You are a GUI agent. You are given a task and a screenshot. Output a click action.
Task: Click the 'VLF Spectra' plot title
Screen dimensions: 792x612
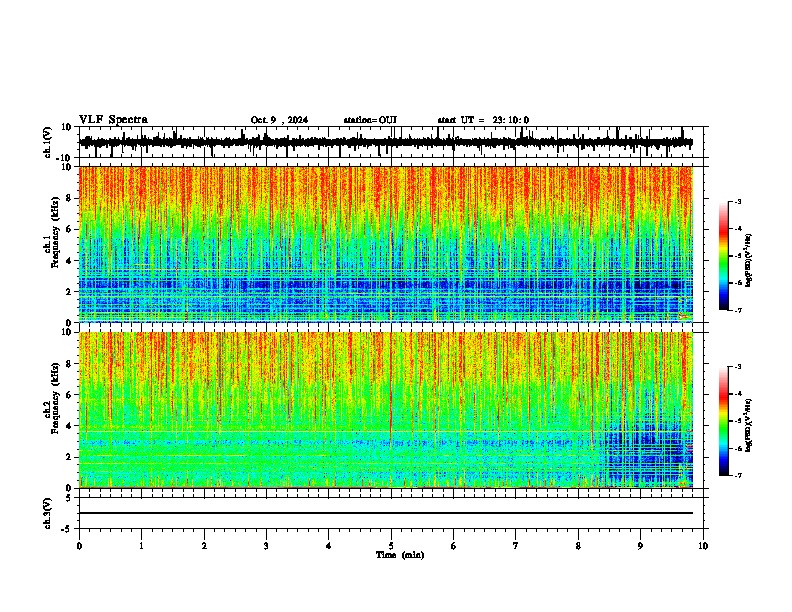tap(113, 120)
